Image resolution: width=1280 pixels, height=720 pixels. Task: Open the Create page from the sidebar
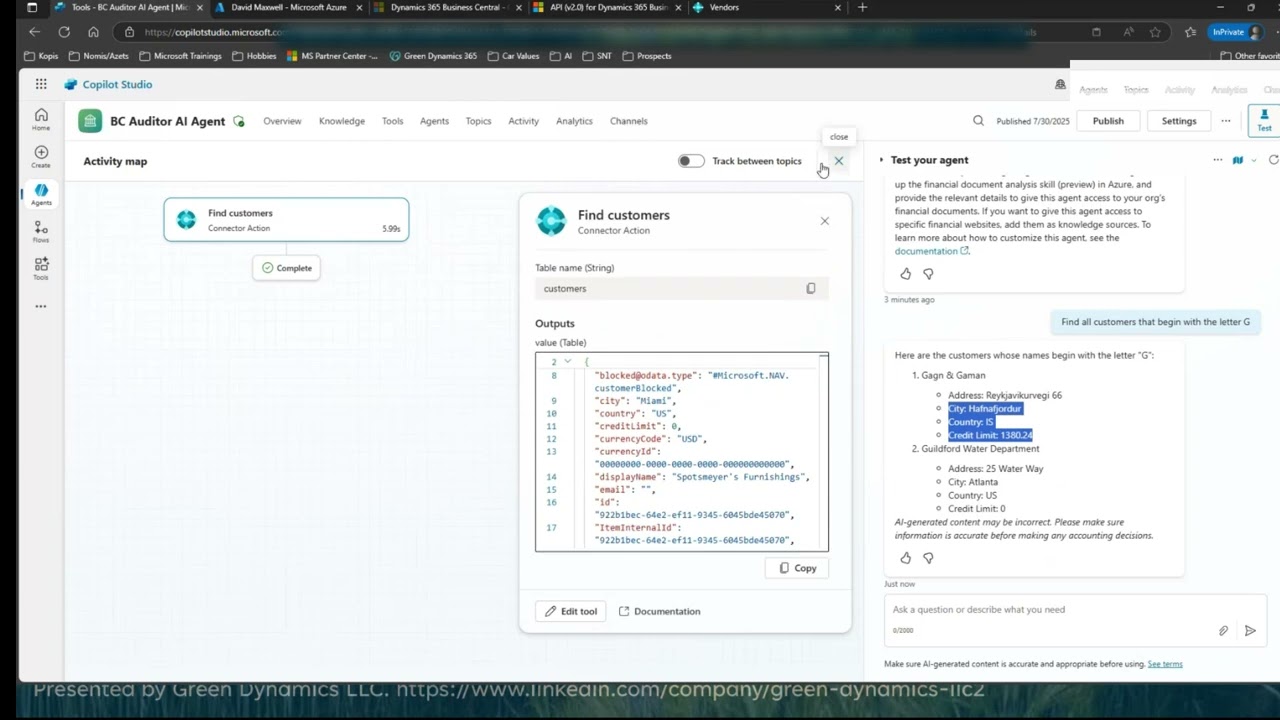(x=41, y=157)
